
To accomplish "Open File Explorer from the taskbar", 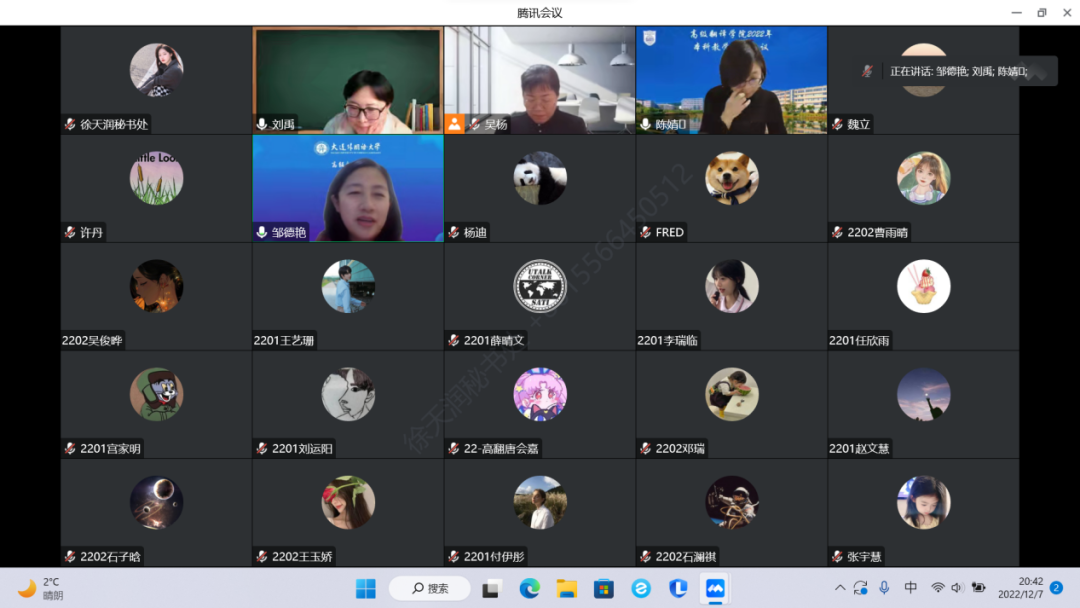I will pyautogui.click(x=566, y=588).
